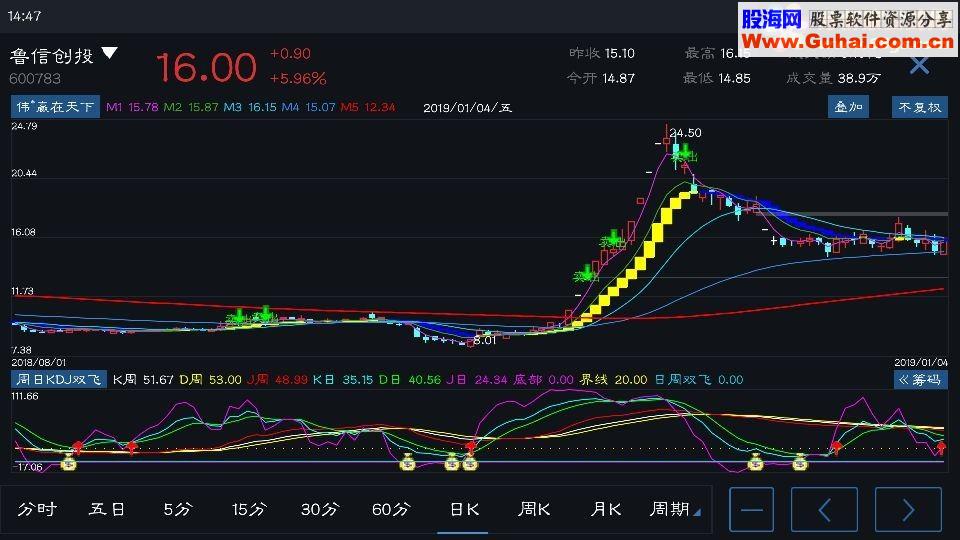The width and height of the screenshot is (960, 540).
Task: Click the right arrow navigation button
Action: [x=908, y=509]
